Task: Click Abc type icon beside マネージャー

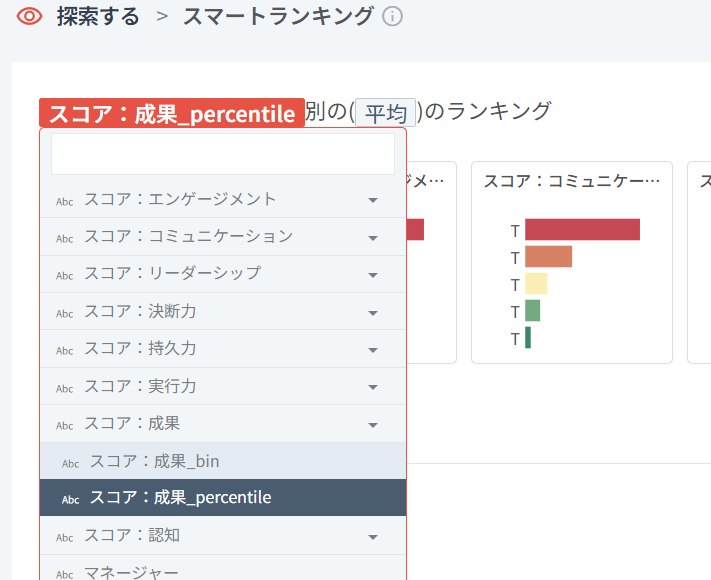Action: 64,575
